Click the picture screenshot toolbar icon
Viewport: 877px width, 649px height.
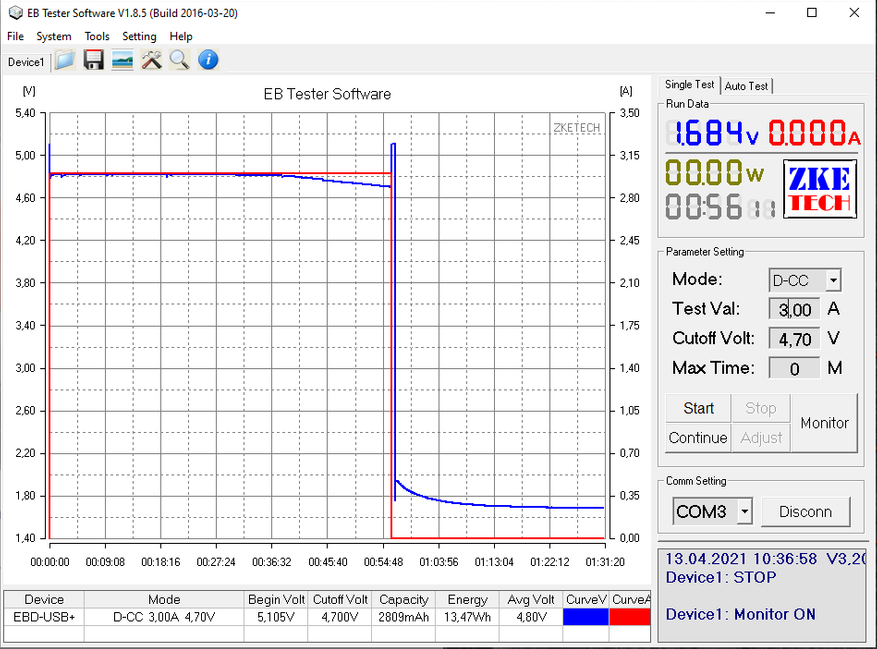point(122,61)
